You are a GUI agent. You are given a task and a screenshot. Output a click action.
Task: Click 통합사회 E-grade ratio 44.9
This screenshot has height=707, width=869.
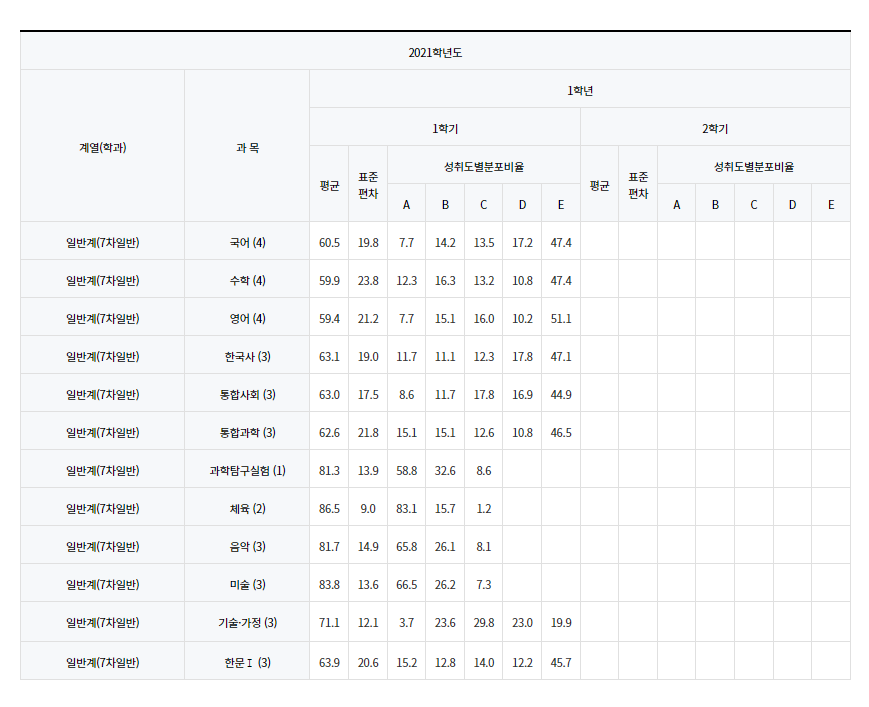coord(561,395)
